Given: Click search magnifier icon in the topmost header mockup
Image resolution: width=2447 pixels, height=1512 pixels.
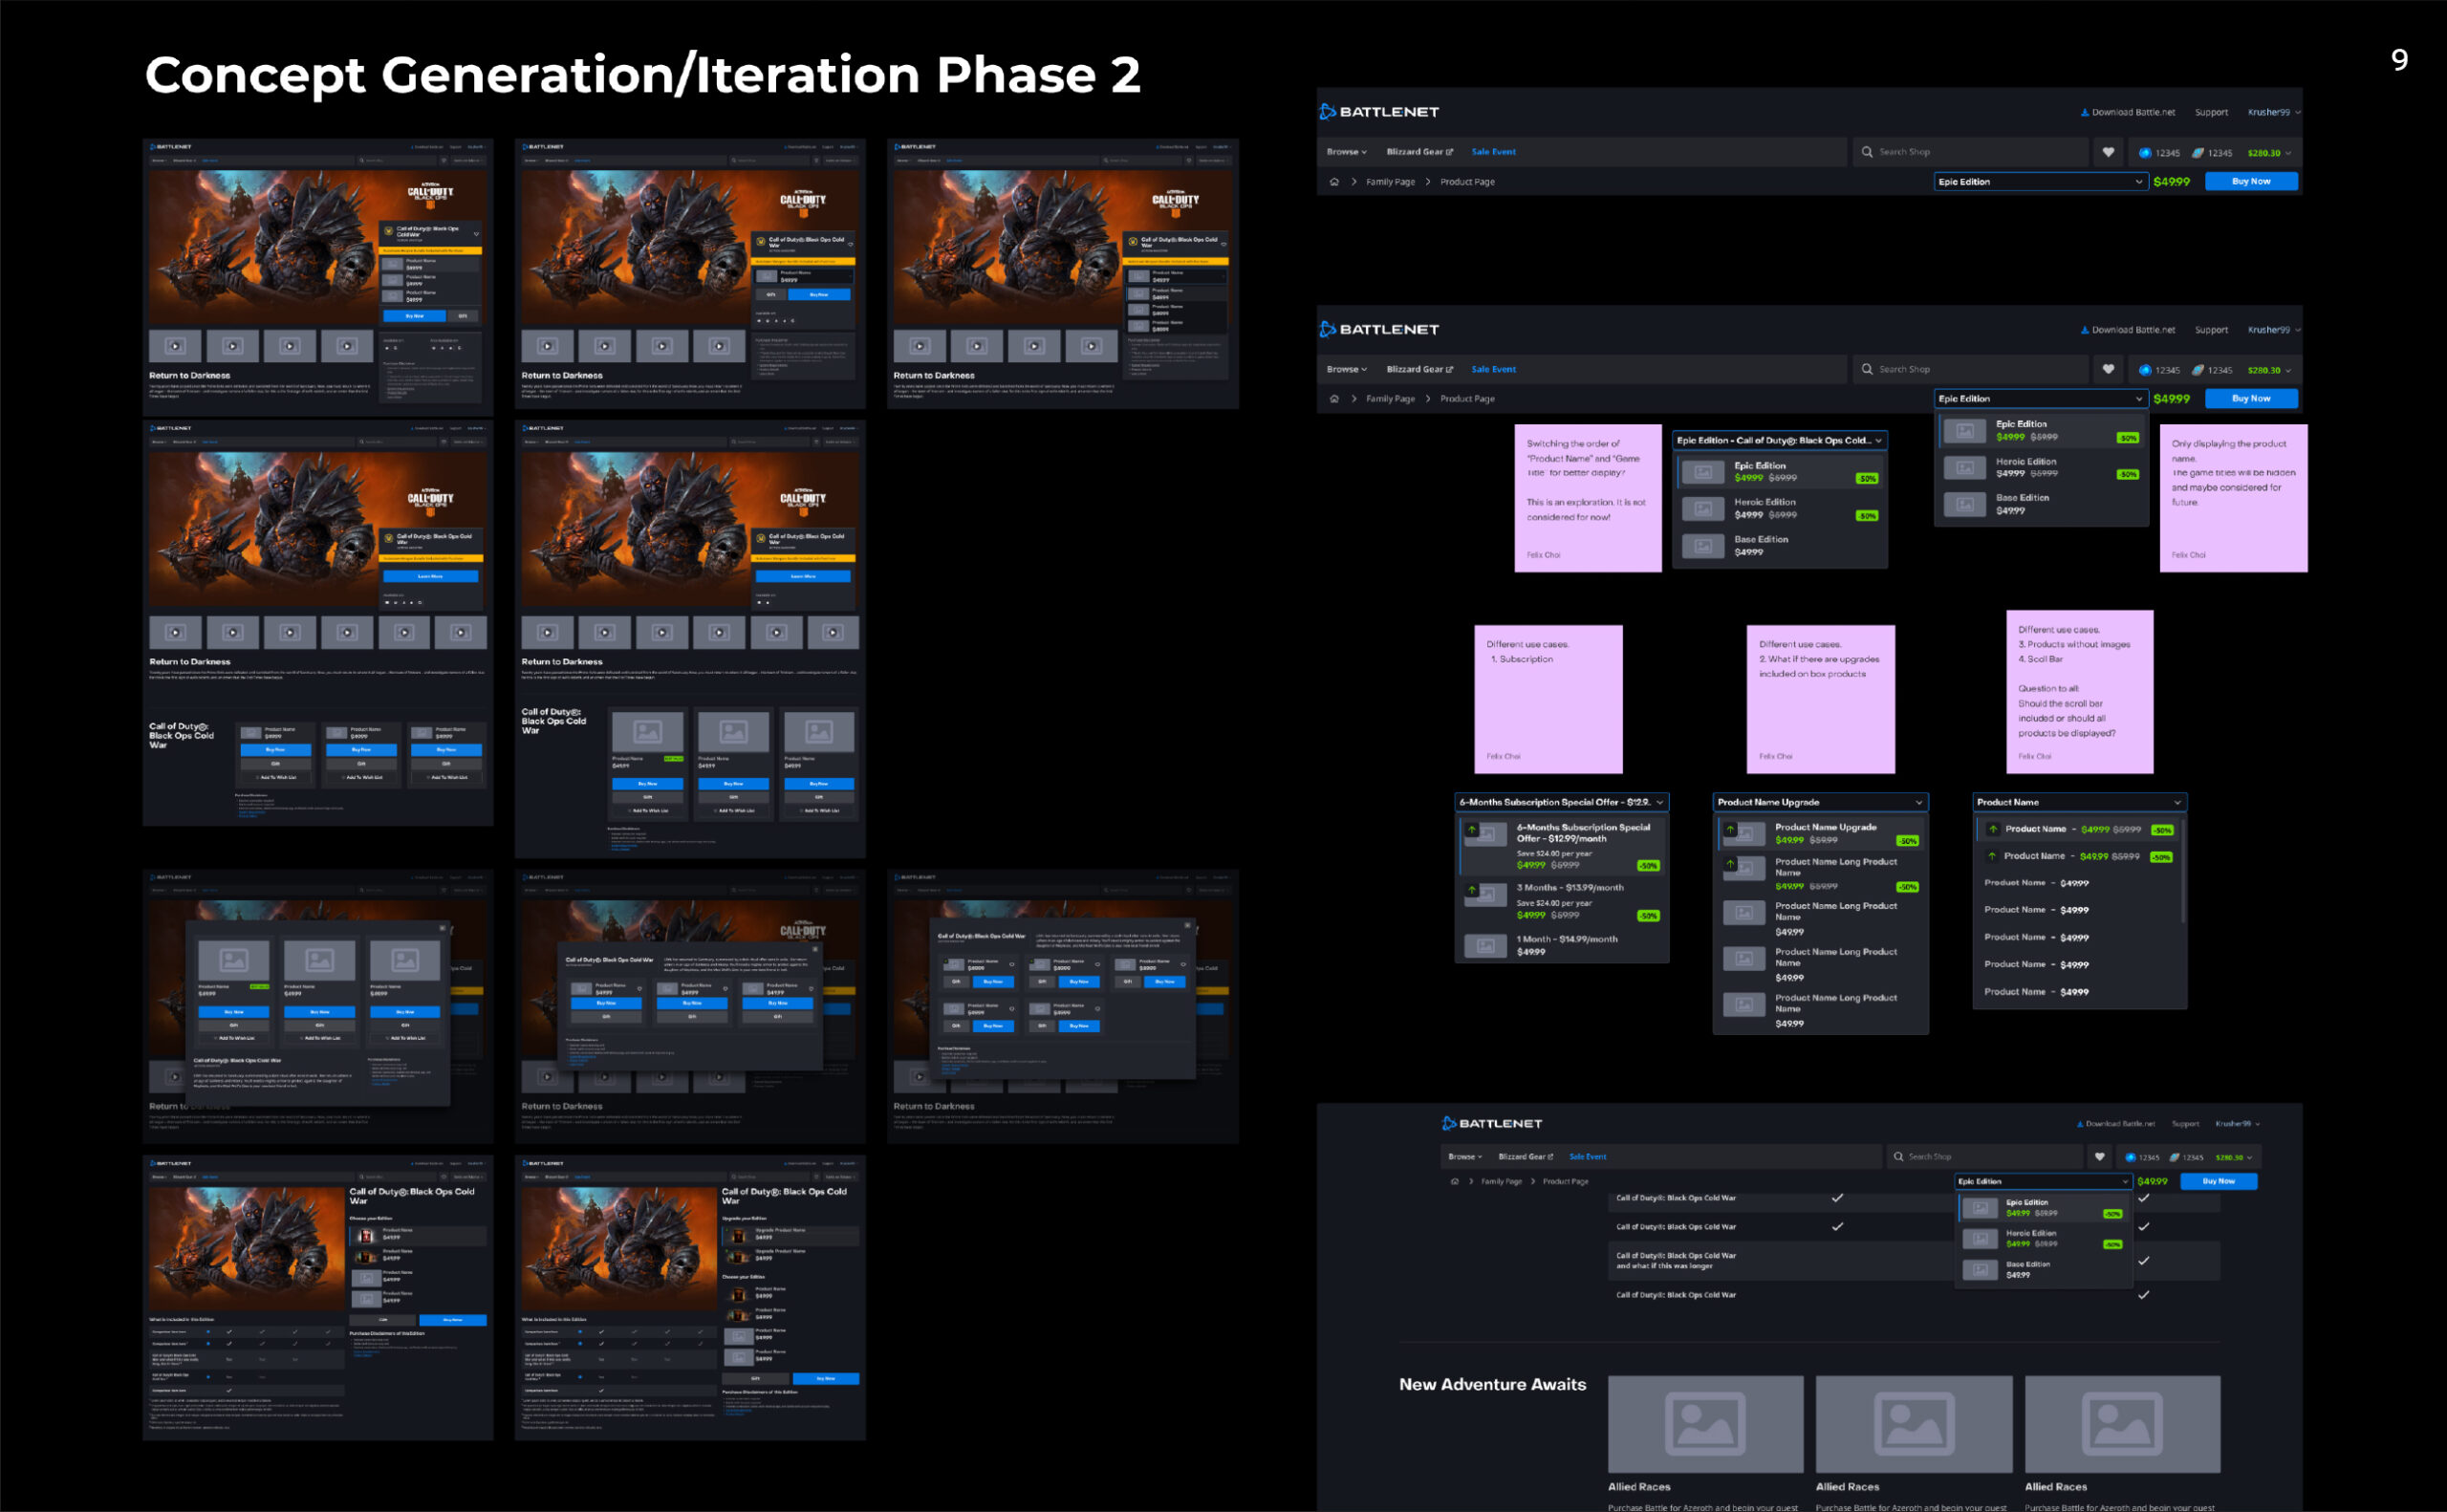Looking at the screenshot, I should pyautogui.click(x=1867, y=152).
